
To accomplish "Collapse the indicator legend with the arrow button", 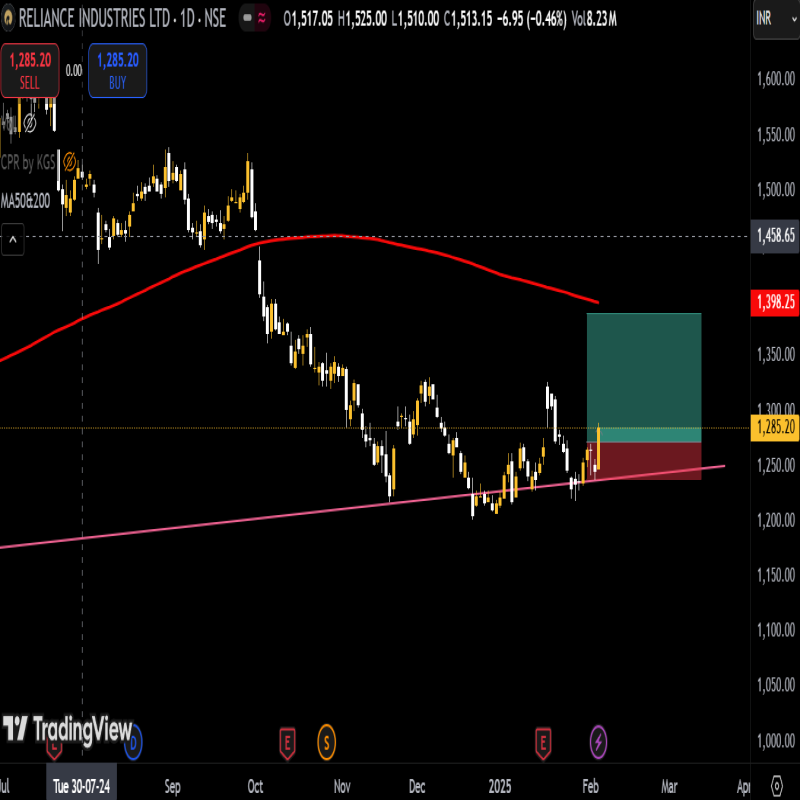I will tap(13, 239).
